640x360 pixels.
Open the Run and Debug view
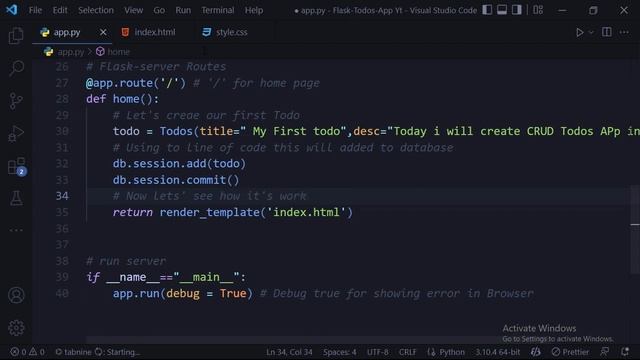tap(16, 133)
